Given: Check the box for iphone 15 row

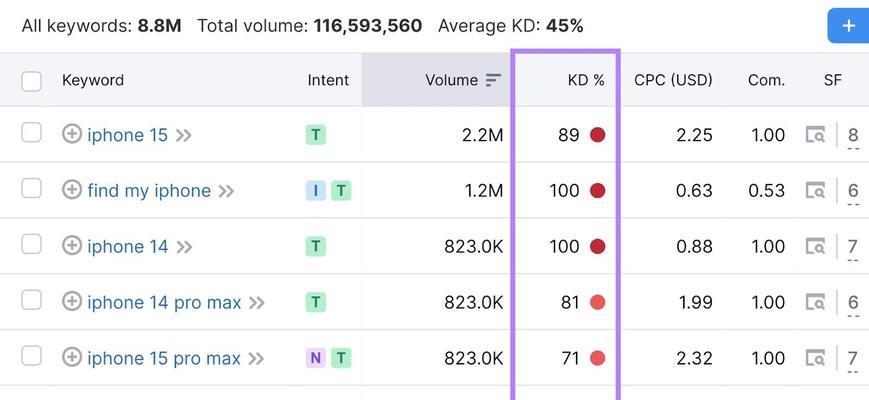Looking at the screenshot, I should point(32,133).
